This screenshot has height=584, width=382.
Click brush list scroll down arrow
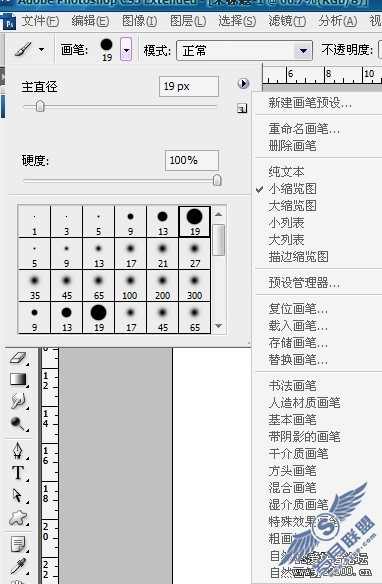(x=219, y=326)
